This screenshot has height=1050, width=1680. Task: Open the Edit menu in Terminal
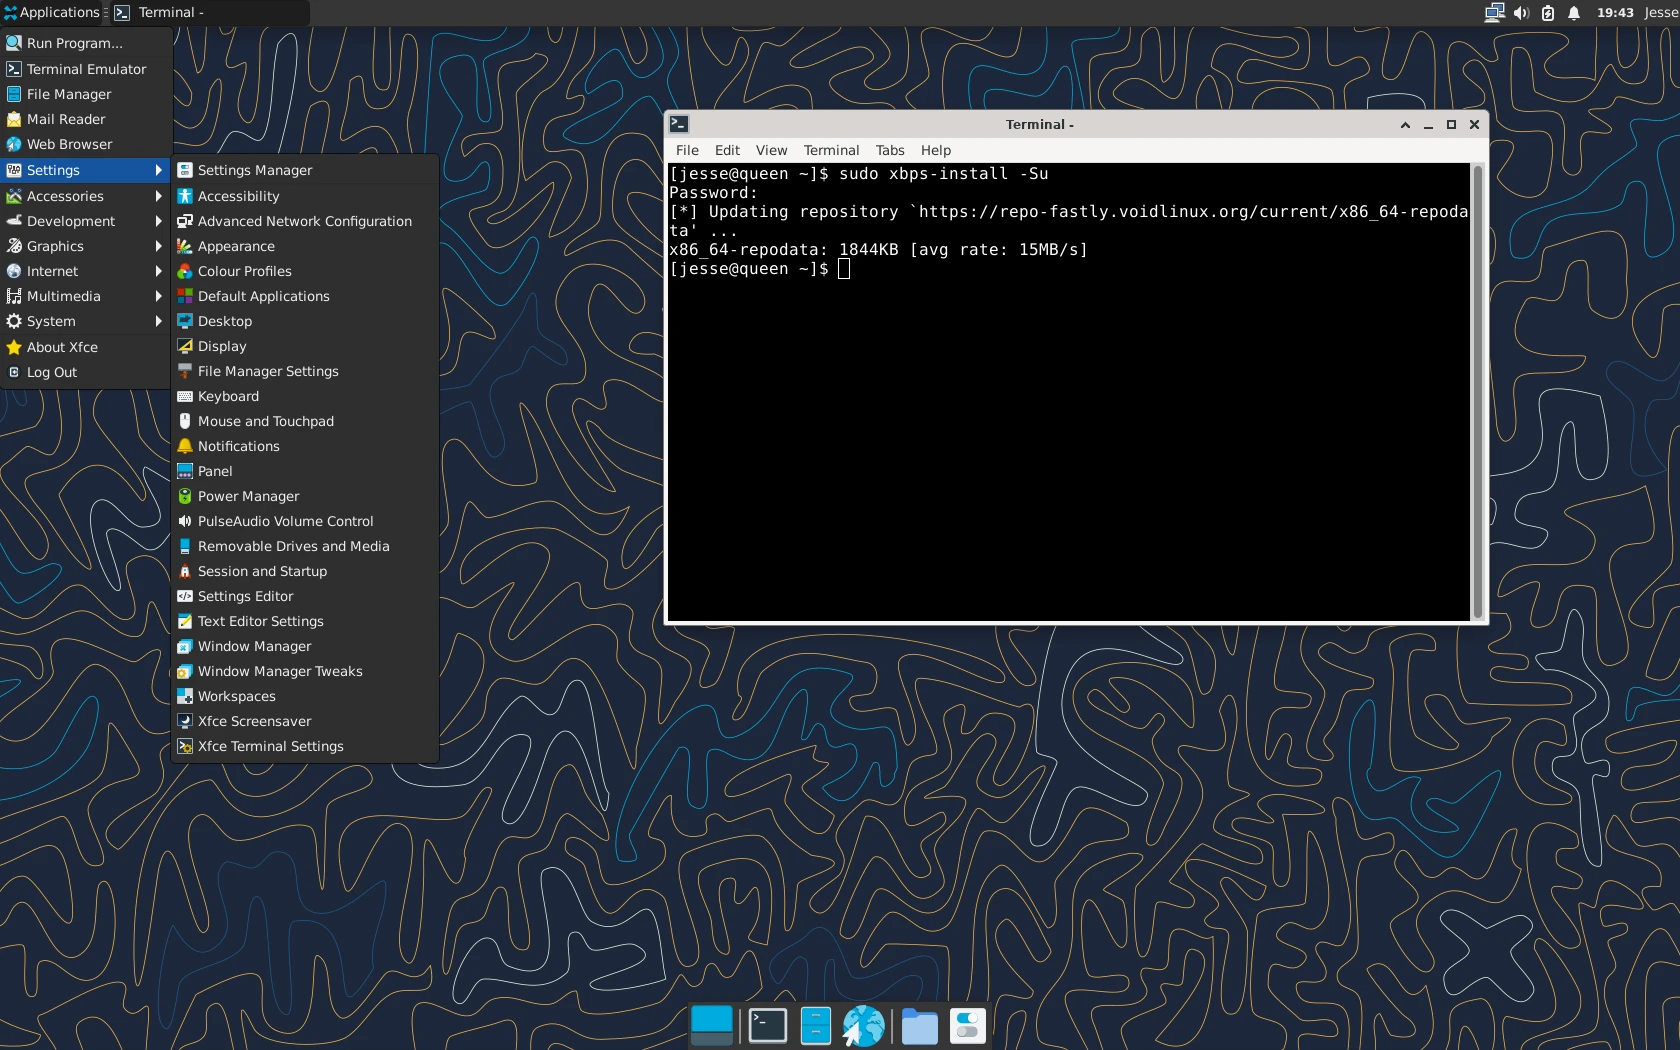pyautogui.click(x=727, y=150)
